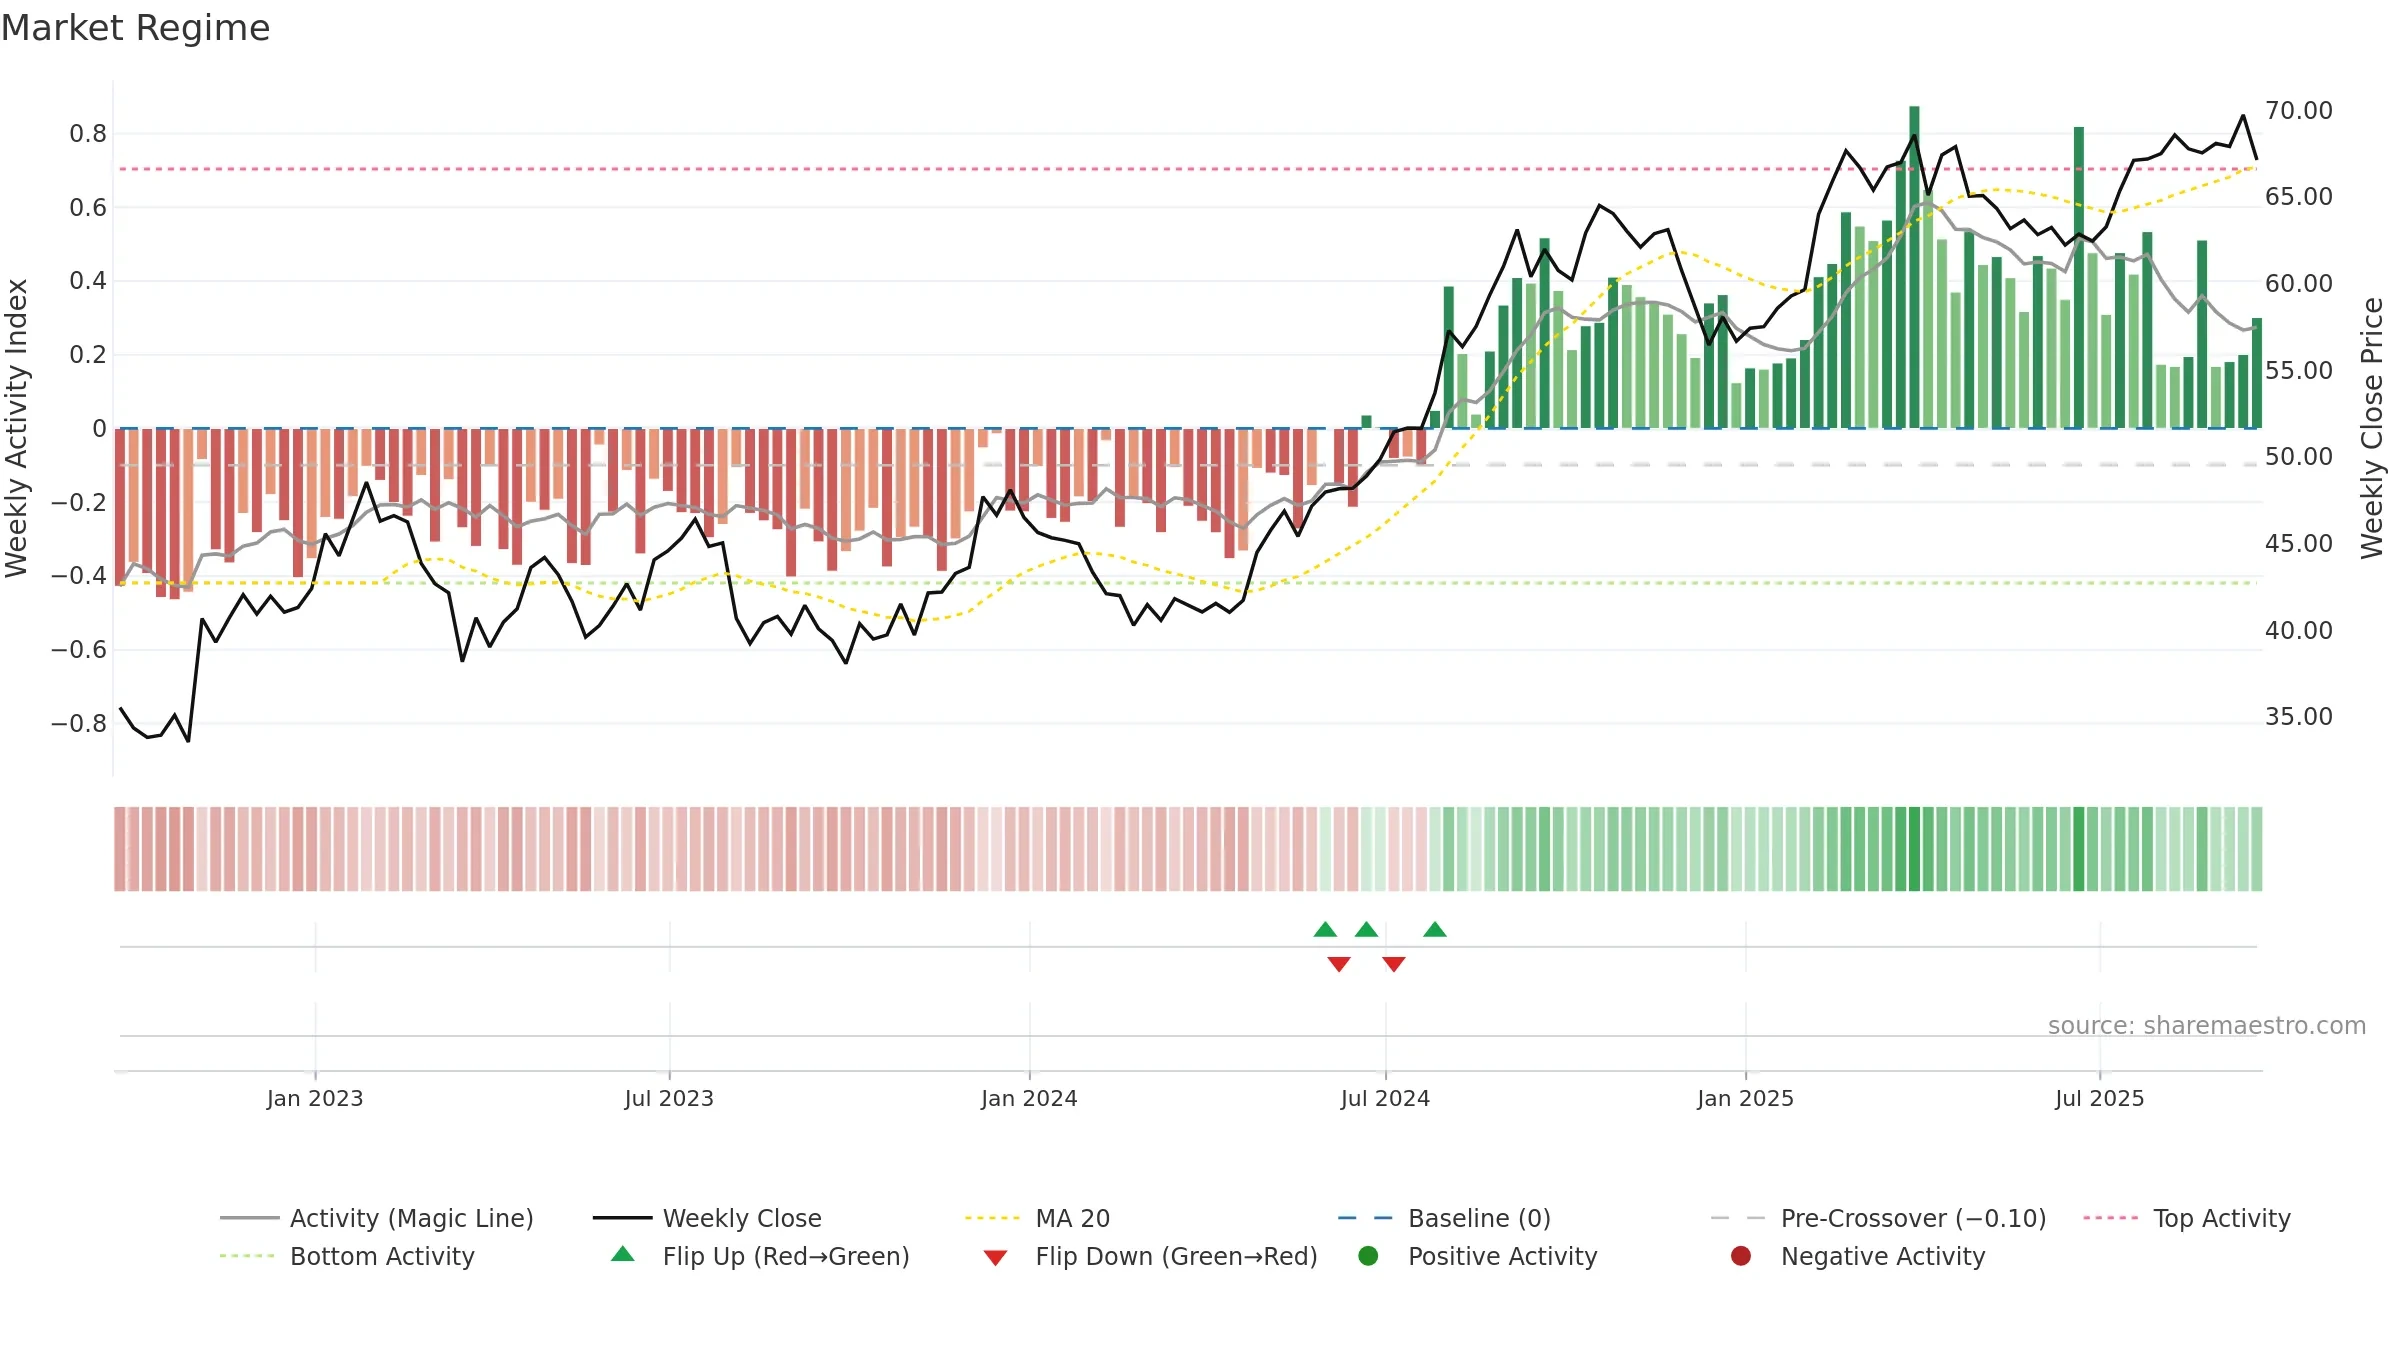Click the Jul 2024 x-axis label
2400x1350 pixels.
click(1385, 1098)
